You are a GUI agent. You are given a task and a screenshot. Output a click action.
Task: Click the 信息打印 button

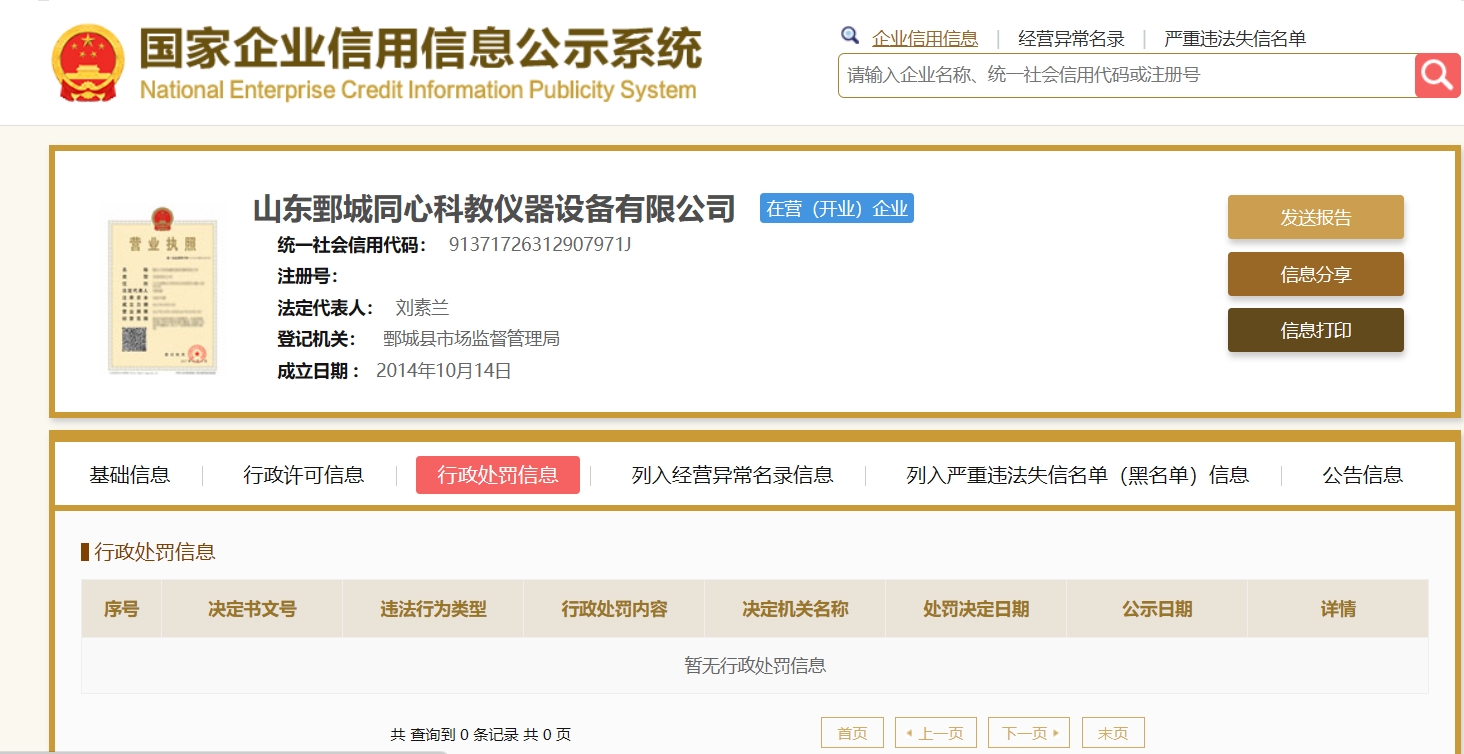tap(1316, 330)
